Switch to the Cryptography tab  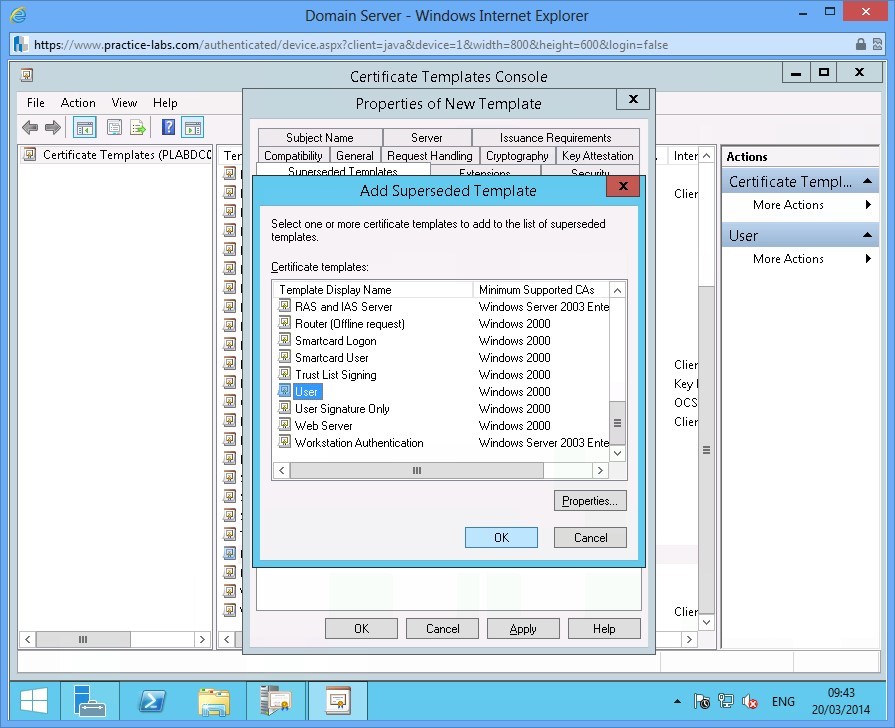click(516, 155)
